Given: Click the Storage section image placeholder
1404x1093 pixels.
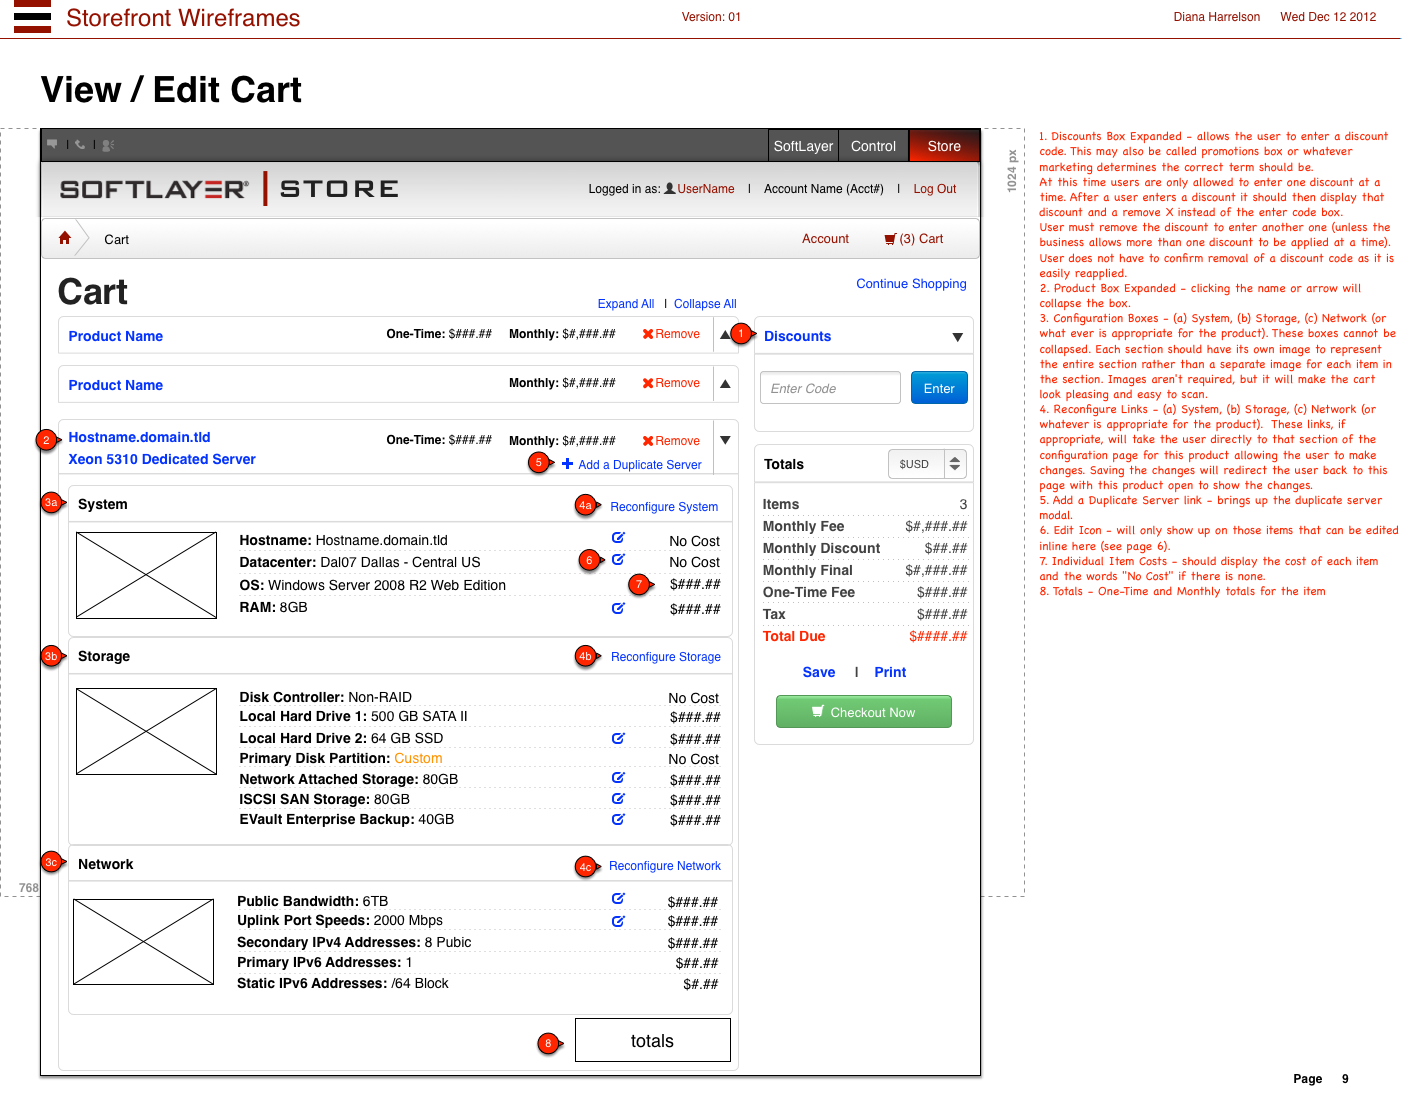Looking at the screenshot, I should (x=147, y=731).
